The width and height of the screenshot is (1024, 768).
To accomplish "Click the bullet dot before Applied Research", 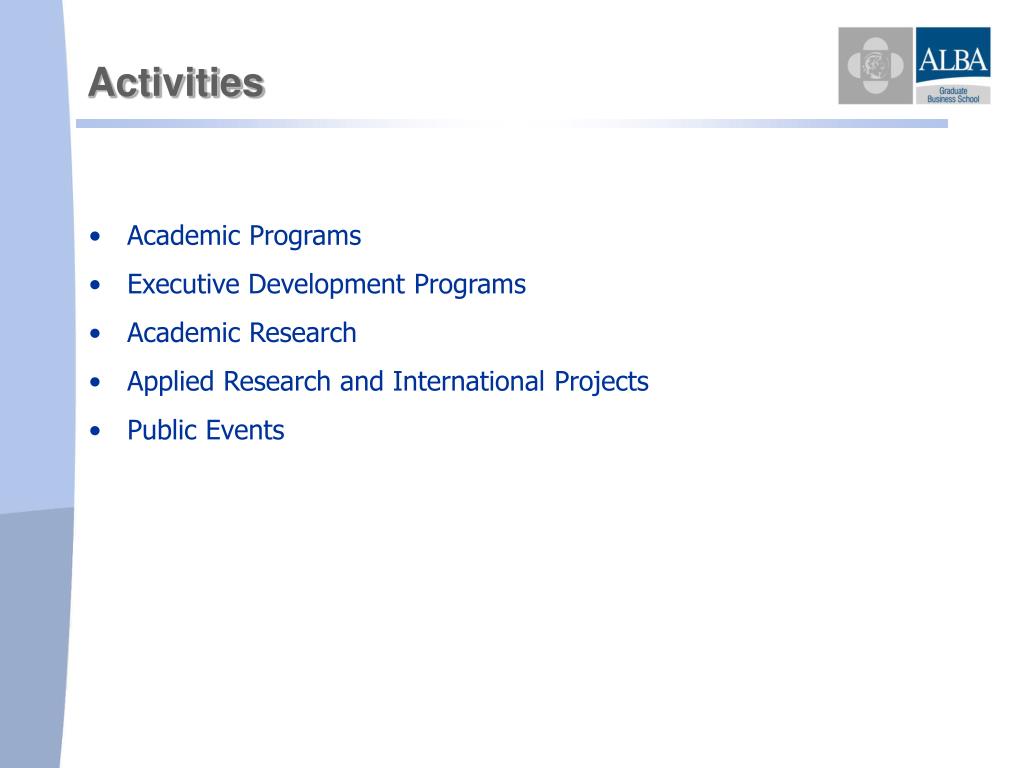I will (94, 382).
